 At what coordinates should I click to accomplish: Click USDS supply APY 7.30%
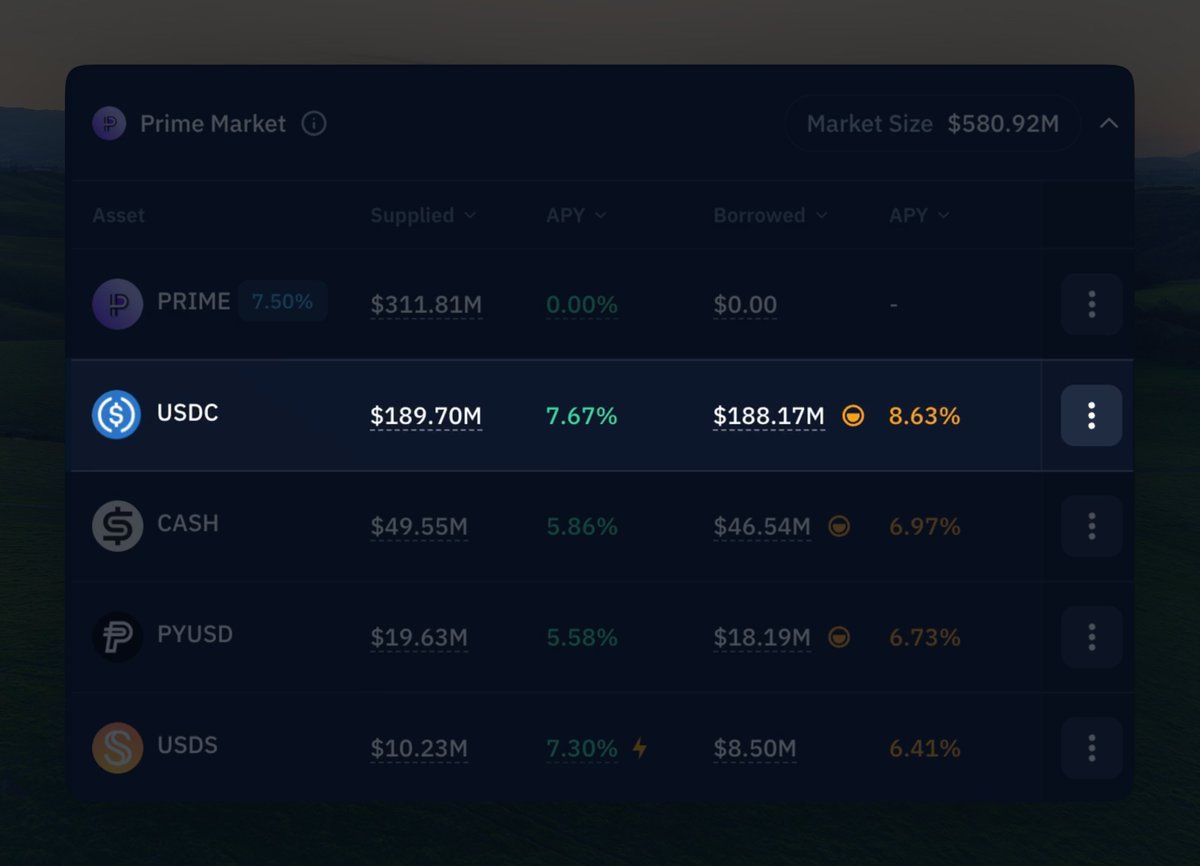pyautogui.click(x=582, y=749)
